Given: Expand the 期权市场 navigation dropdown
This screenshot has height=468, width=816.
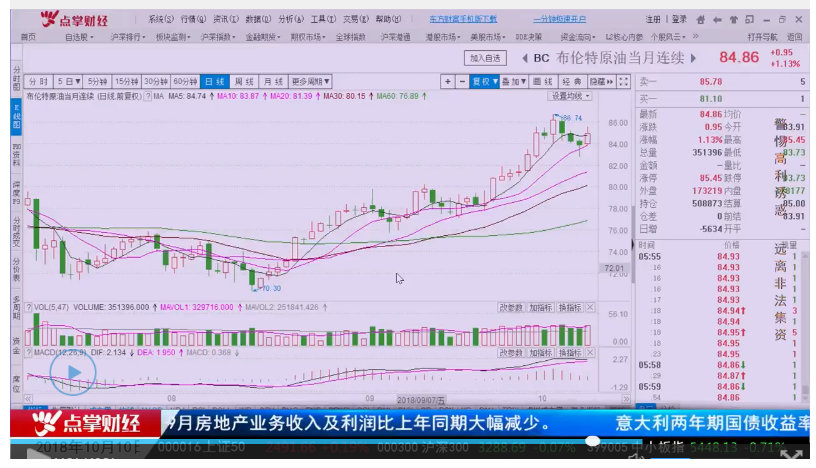Looking at the screenshot, I should pos(308,37).
